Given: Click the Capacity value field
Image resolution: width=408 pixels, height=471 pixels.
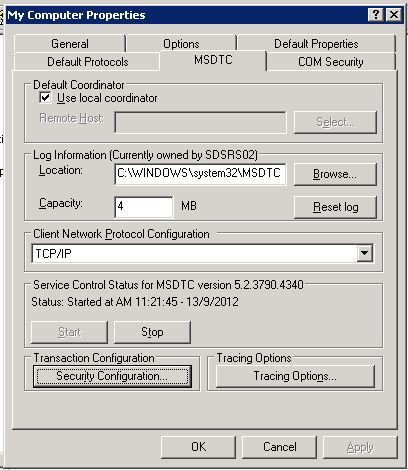Looking at the screenshot, I should tap(144, 206).
